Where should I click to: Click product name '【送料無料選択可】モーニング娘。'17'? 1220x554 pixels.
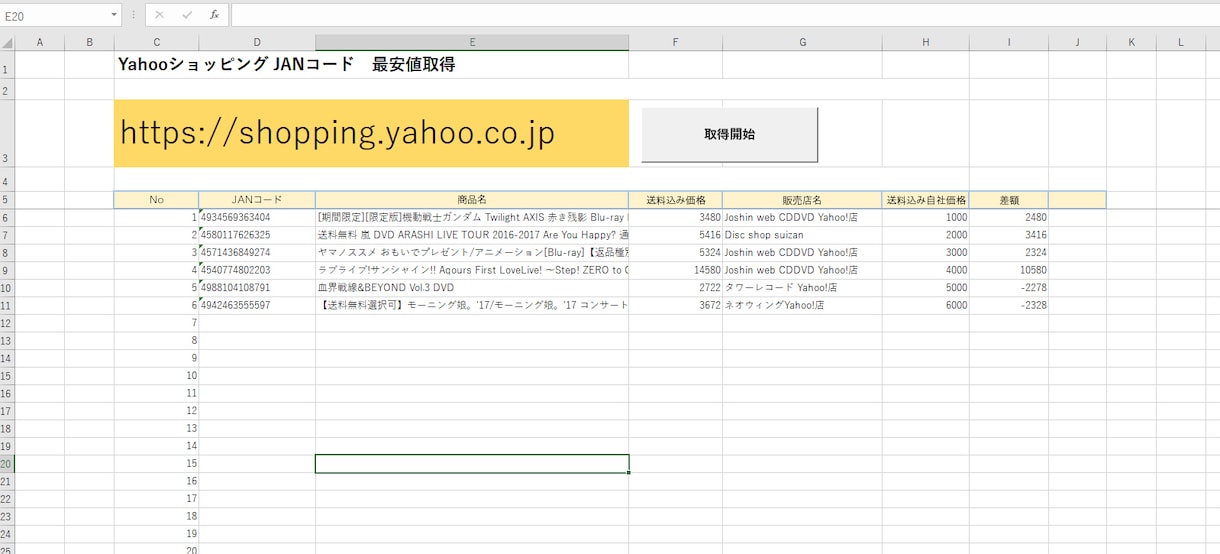472,305
